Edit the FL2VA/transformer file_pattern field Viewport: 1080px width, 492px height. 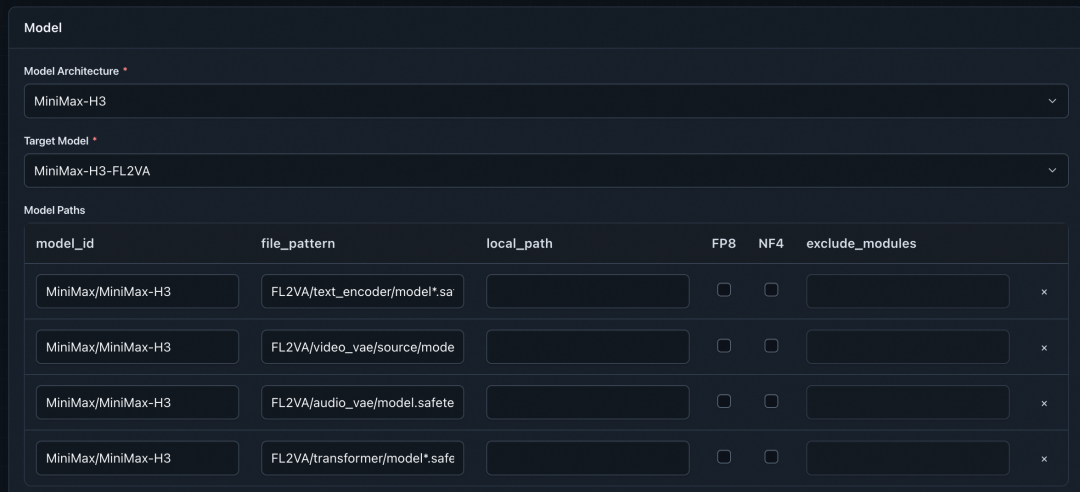coord(362,458)
